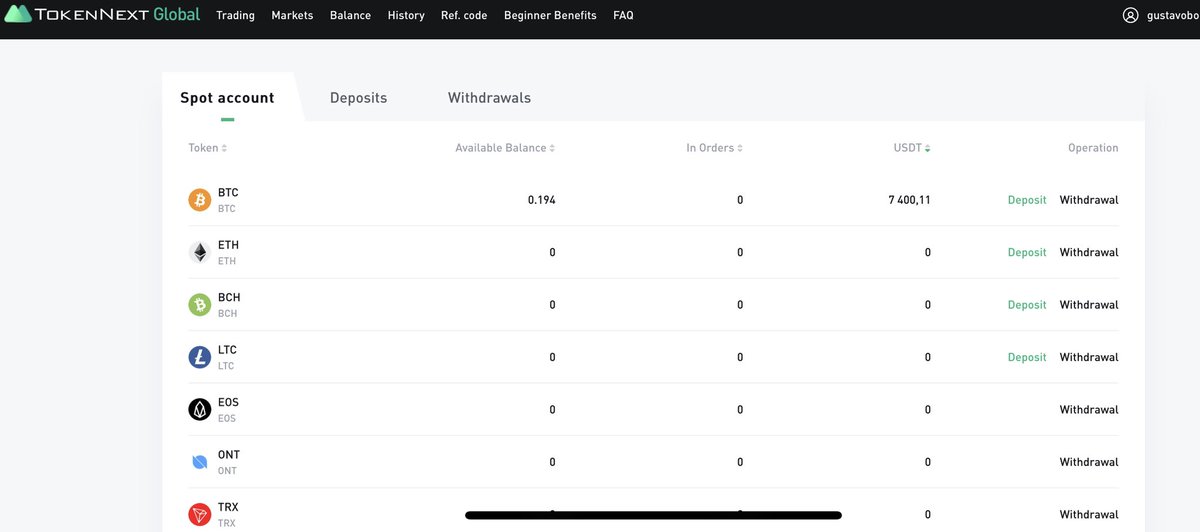Withdraw EOS
Viewport: 1200px width, 532px height.
click(1089, 410)
